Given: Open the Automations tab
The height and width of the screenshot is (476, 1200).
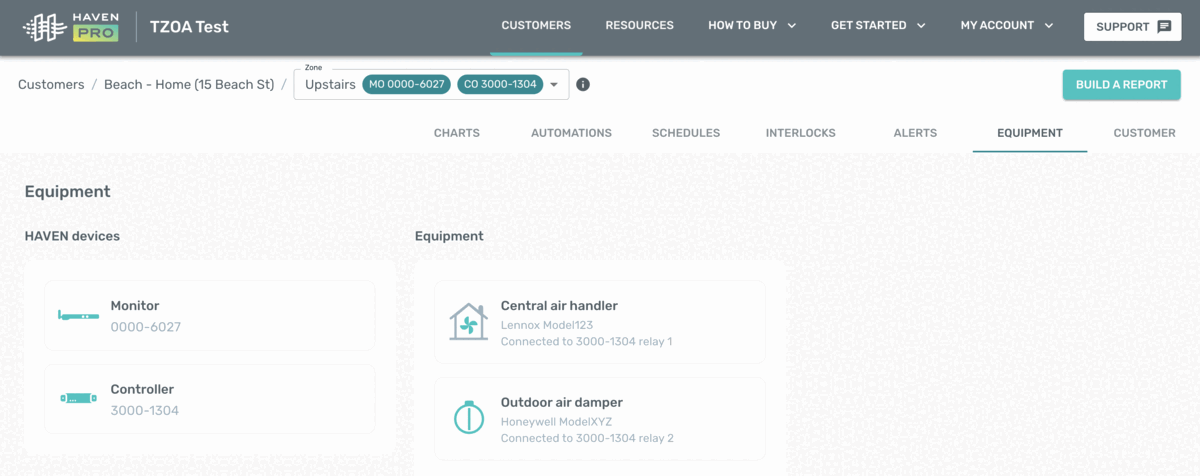Looking at the screenshot, I should (571, 133).
